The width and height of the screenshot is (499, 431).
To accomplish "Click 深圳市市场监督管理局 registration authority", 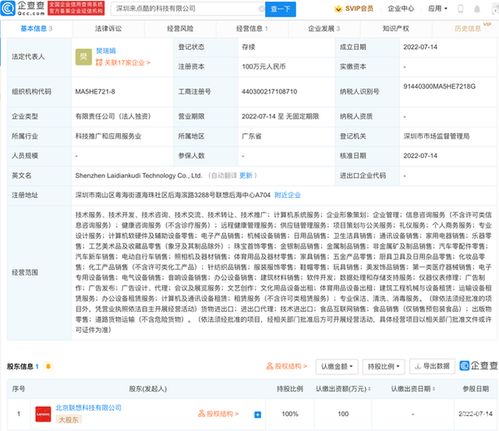I will coord(436,136).
